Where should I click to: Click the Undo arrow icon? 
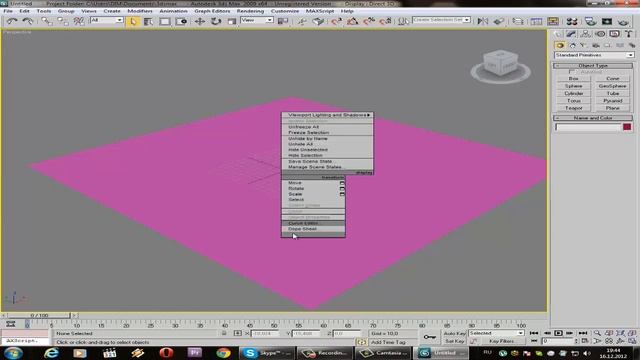click(12, 21)
